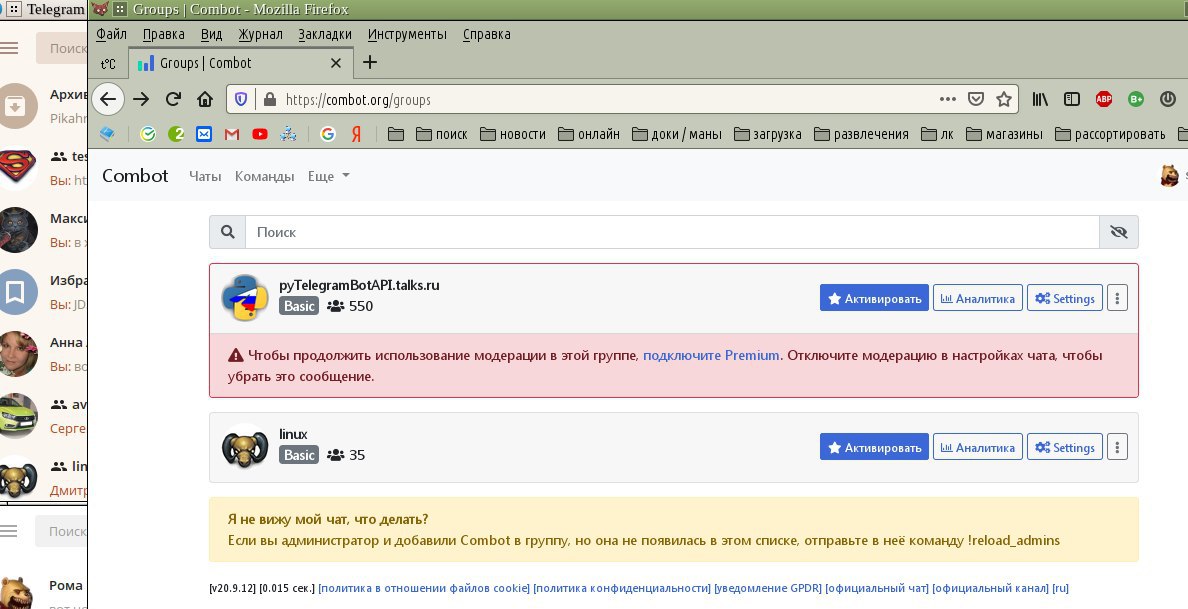Click the site security padlock icon
The height and width of the screenshot is (609, 1188).
pyautogui.click(x=269, y=99)
